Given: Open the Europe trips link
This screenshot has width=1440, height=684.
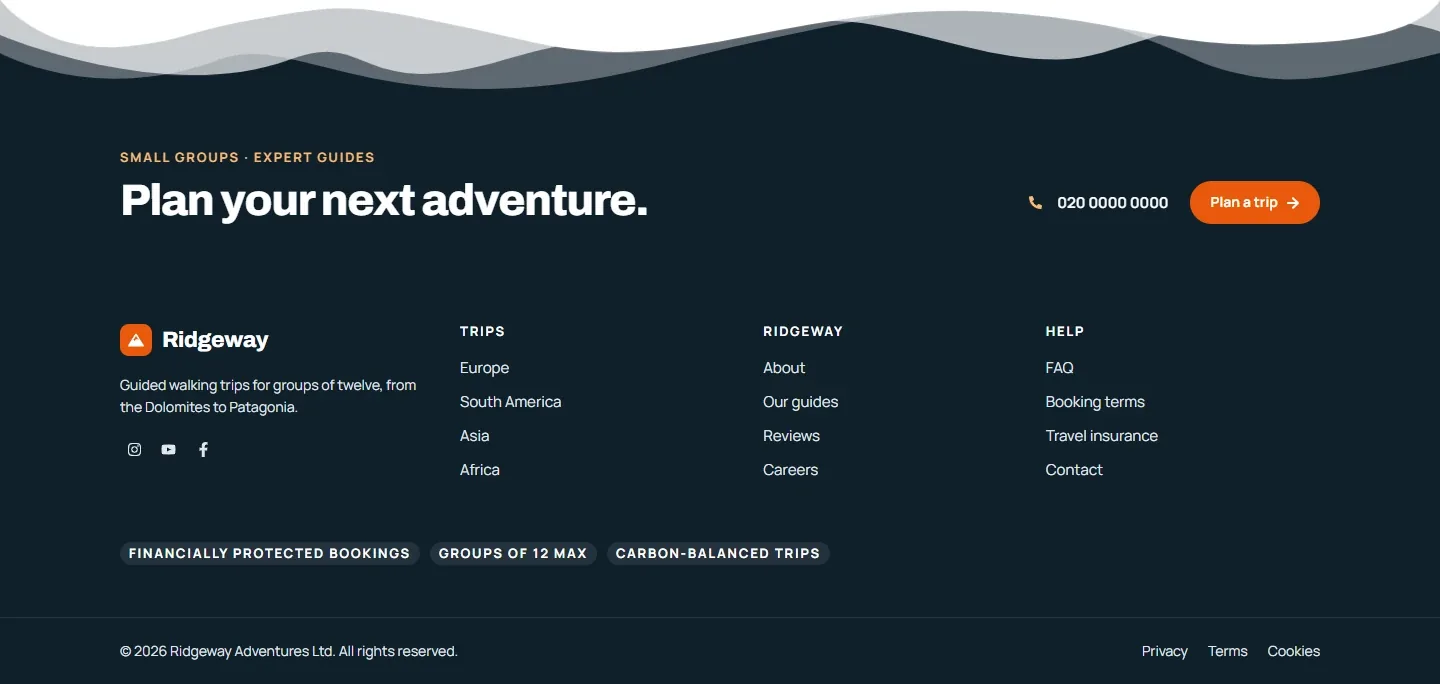Looking at the screenshot, I should pos(484,368).
